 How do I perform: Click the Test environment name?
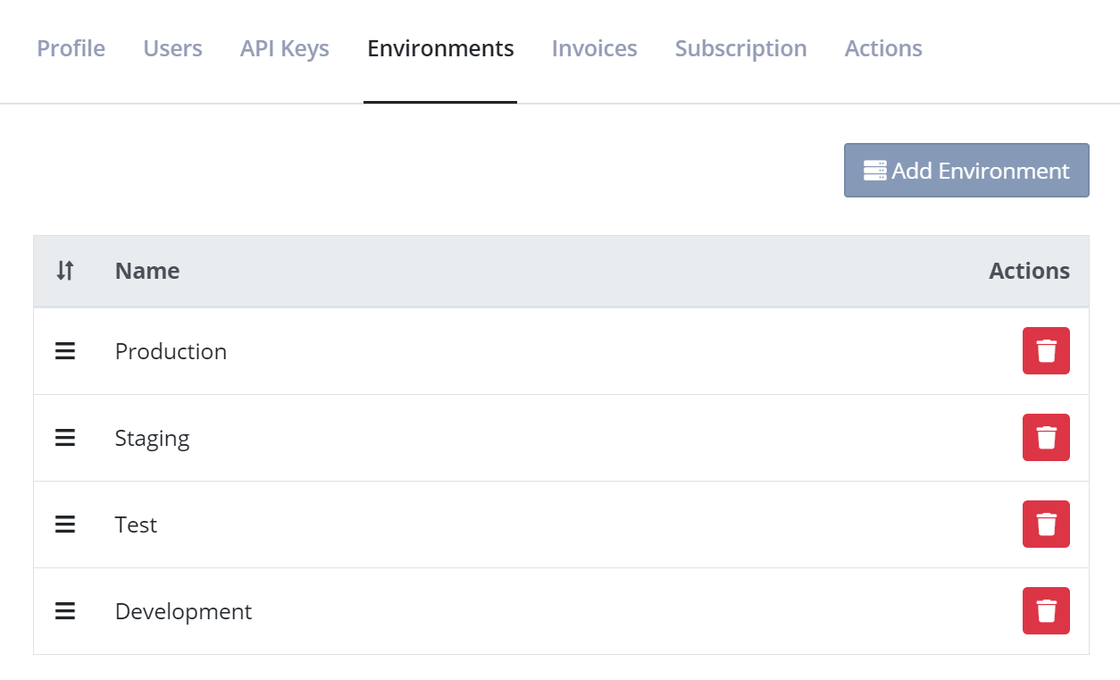(x=136, y=525)
